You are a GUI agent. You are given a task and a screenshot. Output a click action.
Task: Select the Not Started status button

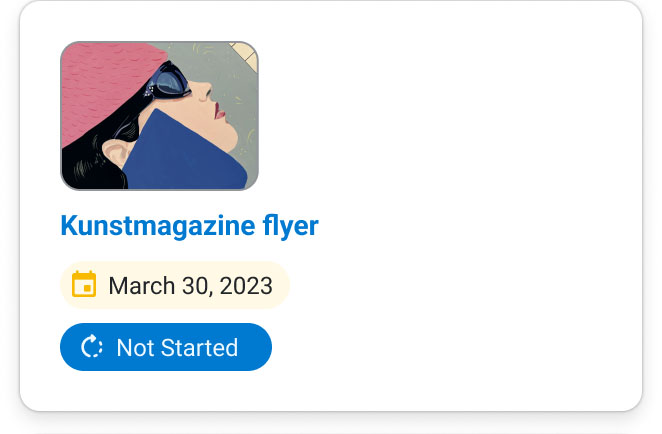[166, 347]
